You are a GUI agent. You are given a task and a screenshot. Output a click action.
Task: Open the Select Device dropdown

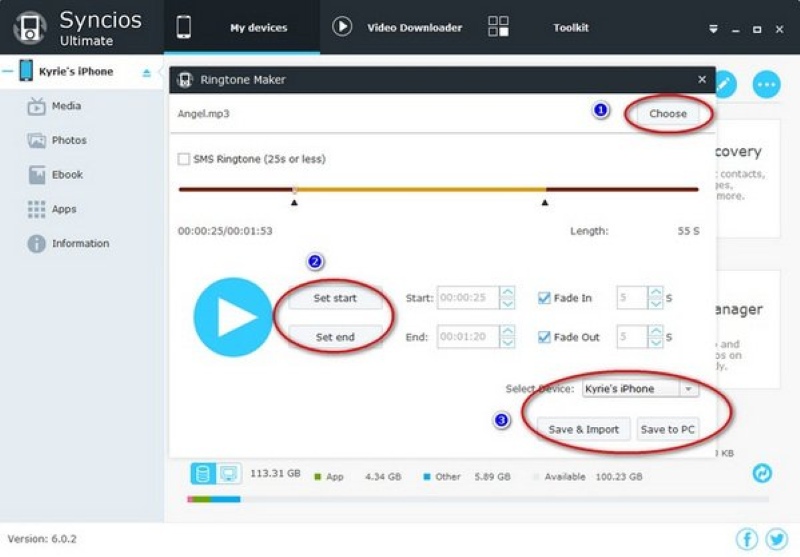click(x=640, y=389)
